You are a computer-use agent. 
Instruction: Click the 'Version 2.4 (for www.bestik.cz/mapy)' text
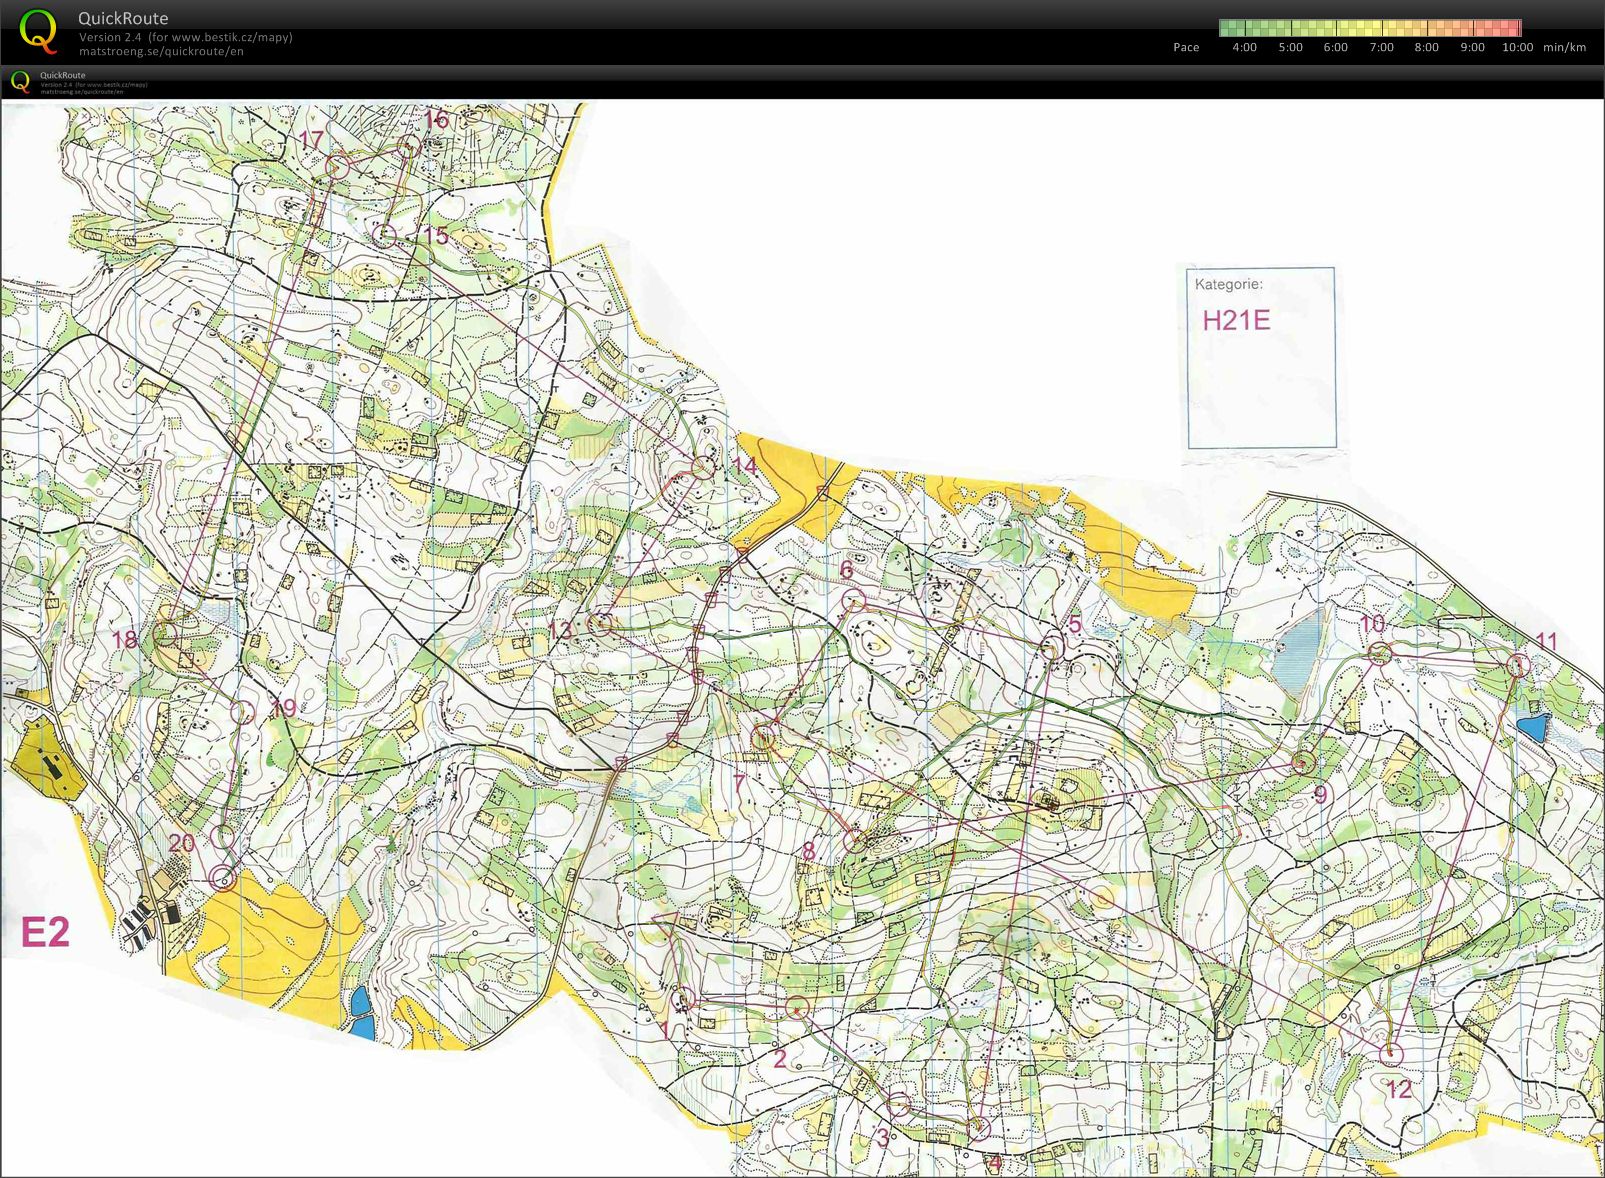point(186,37)
